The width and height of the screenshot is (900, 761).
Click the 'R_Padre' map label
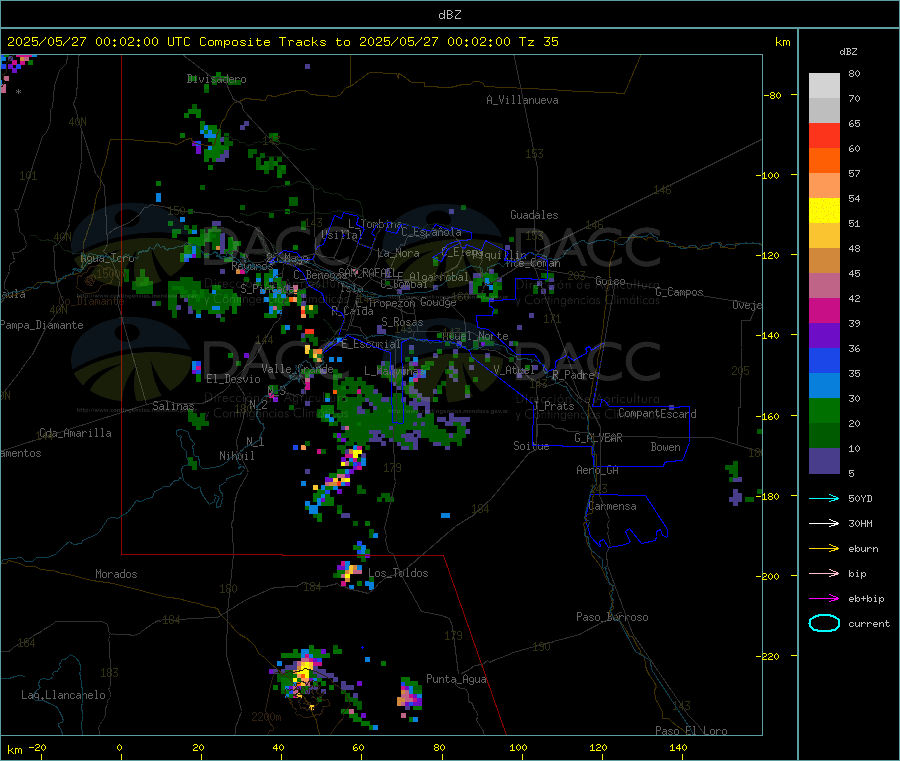[x=573, y=375]
